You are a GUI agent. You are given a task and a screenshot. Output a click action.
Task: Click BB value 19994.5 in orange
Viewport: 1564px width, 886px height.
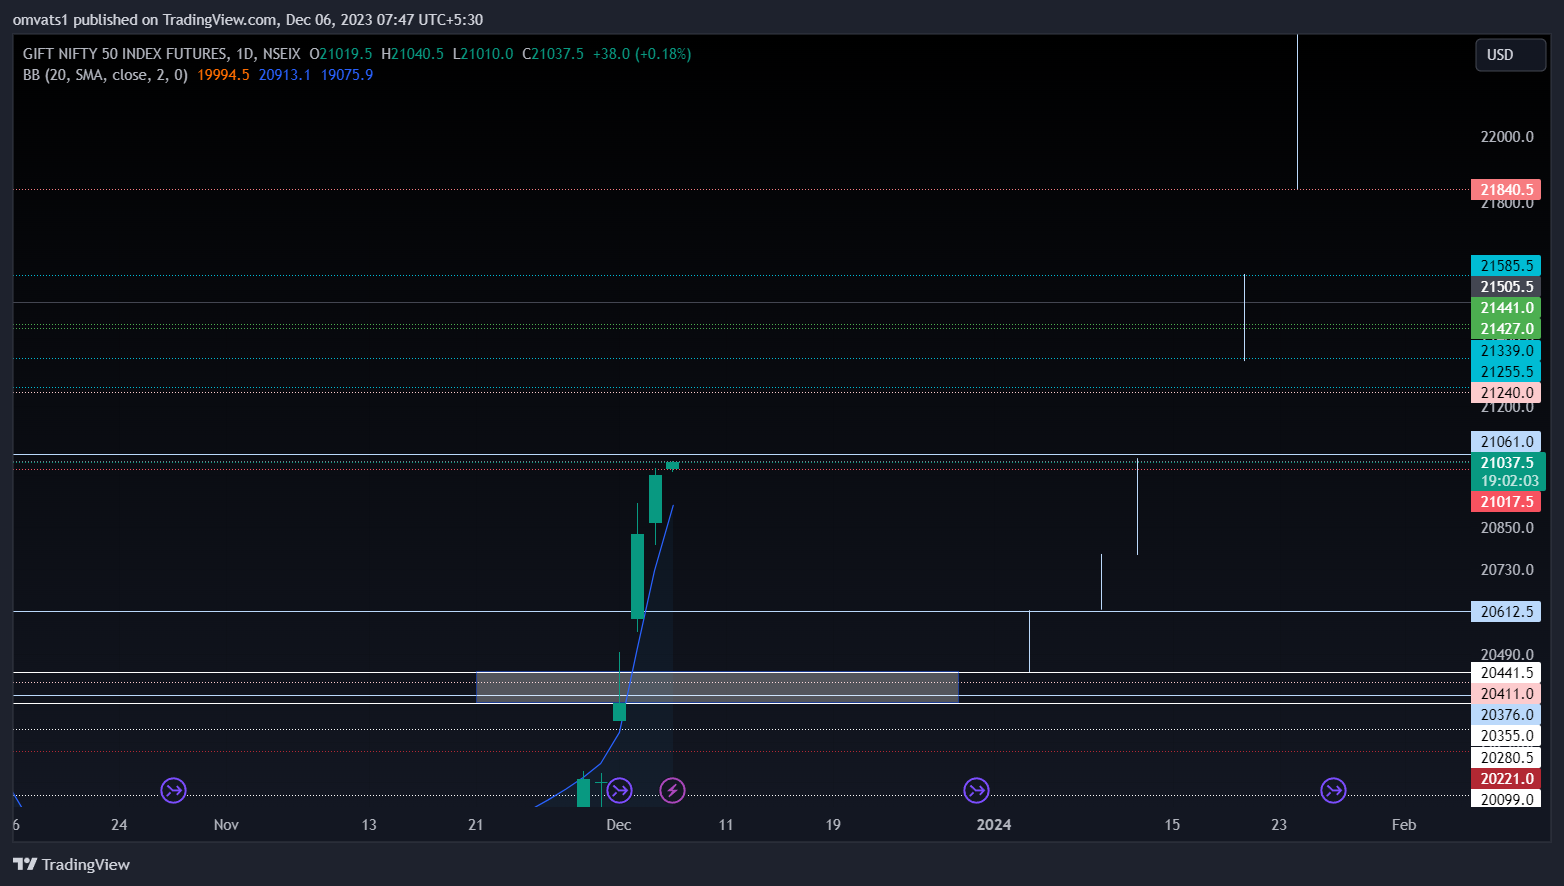(223, 75)
